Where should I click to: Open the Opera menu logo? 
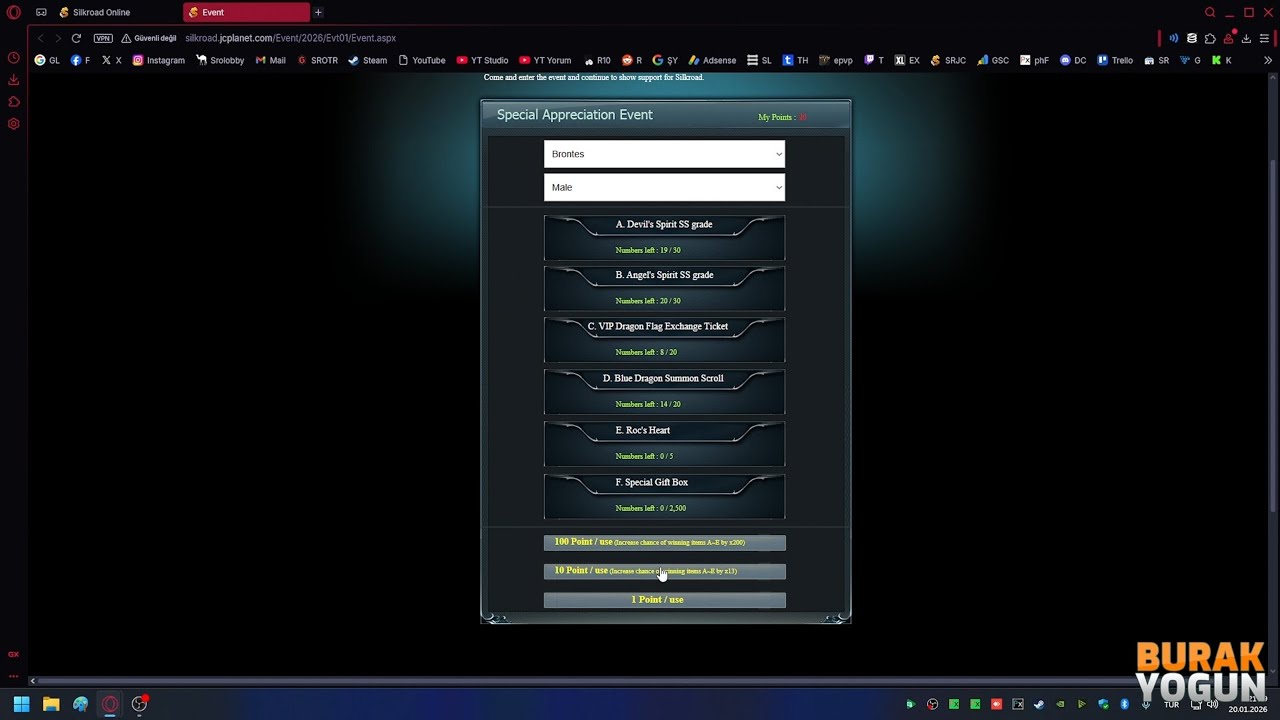tap(14, 12)
